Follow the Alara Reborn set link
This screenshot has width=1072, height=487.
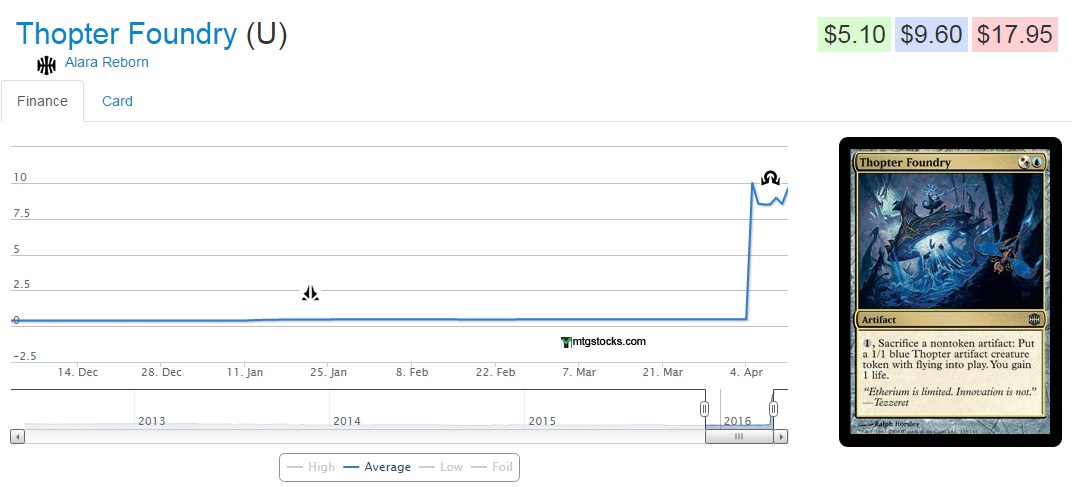click(x=106, y=62)
